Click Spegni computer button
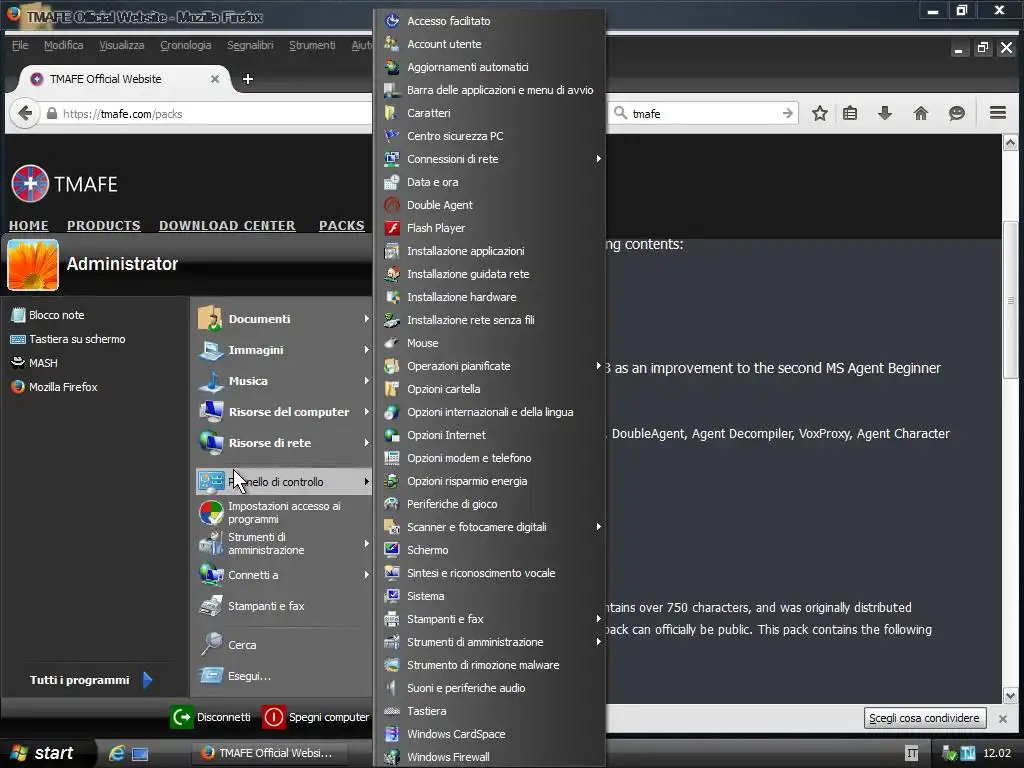 tap(316, 717)
